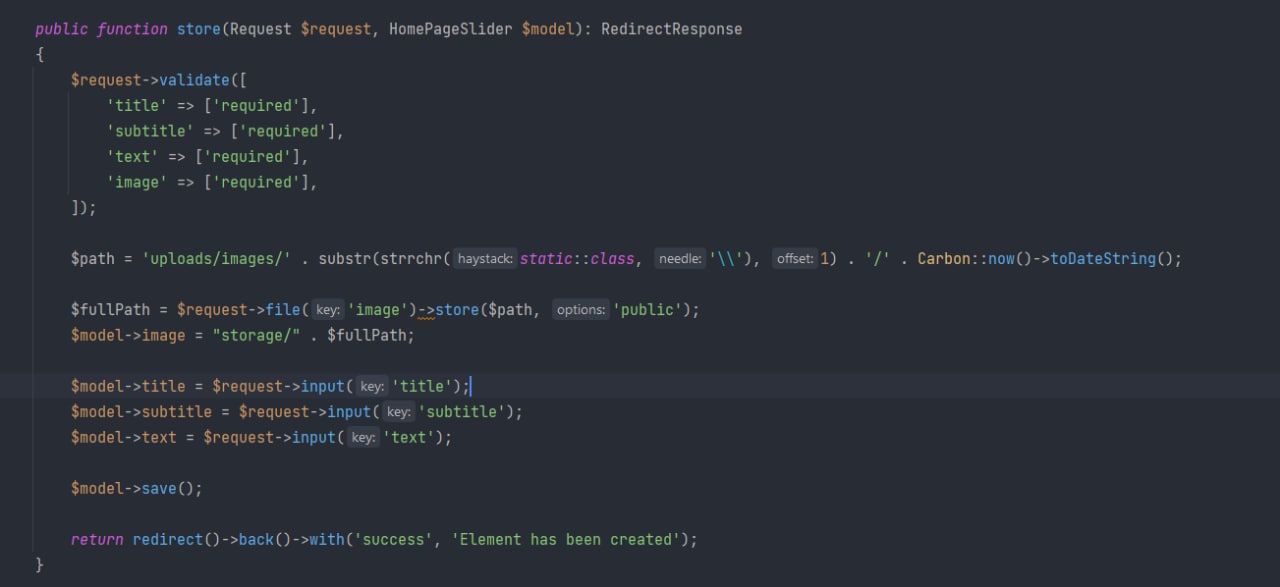This screenshot has width=1280, height=587.
Task: Click the 'substr' function call
Action: (344, 259)
